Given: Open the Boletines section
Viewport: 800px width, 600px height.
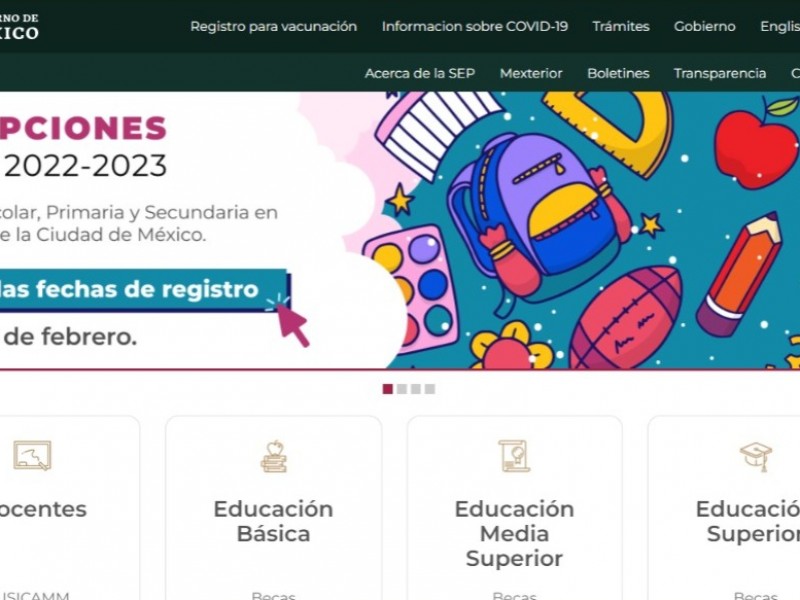Looking at the screenshot, I should [x=618, y=73].
